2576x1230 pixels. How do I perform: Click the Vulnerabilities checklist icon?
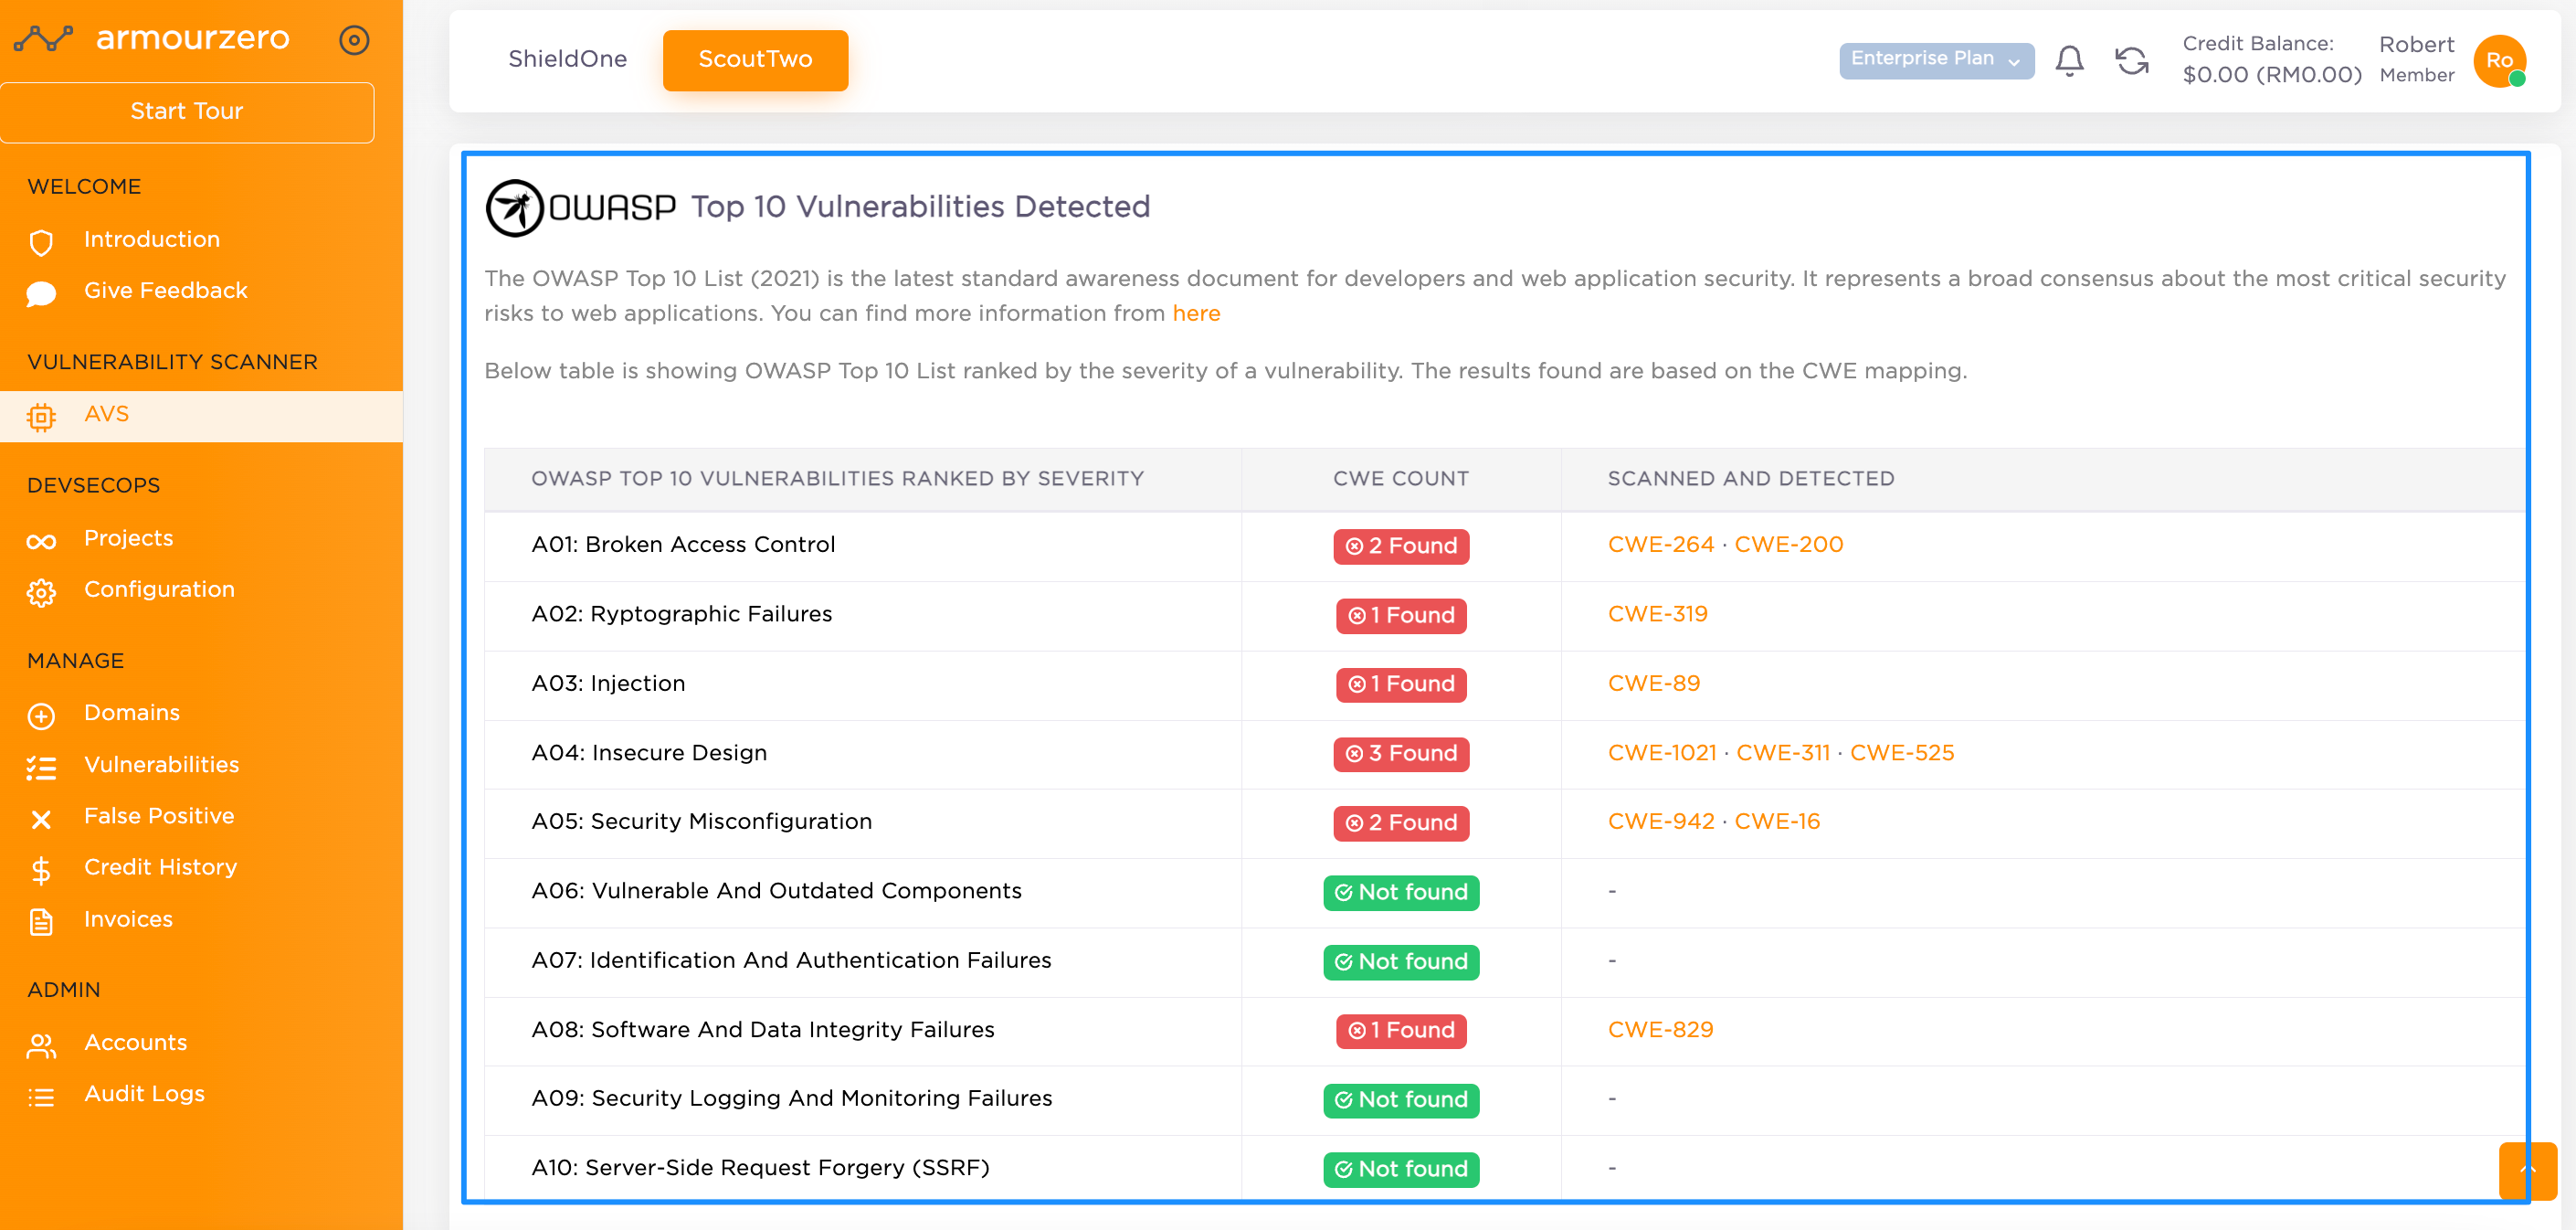(x=41, y=767)
